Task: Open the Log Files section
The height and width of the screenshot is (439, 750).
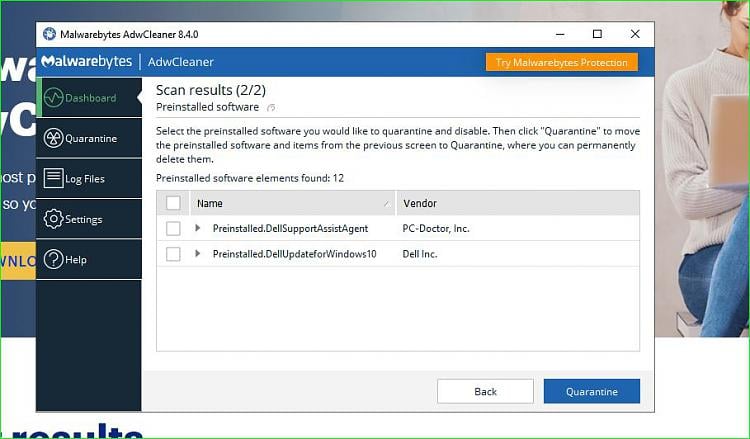Action: [89, 178]
